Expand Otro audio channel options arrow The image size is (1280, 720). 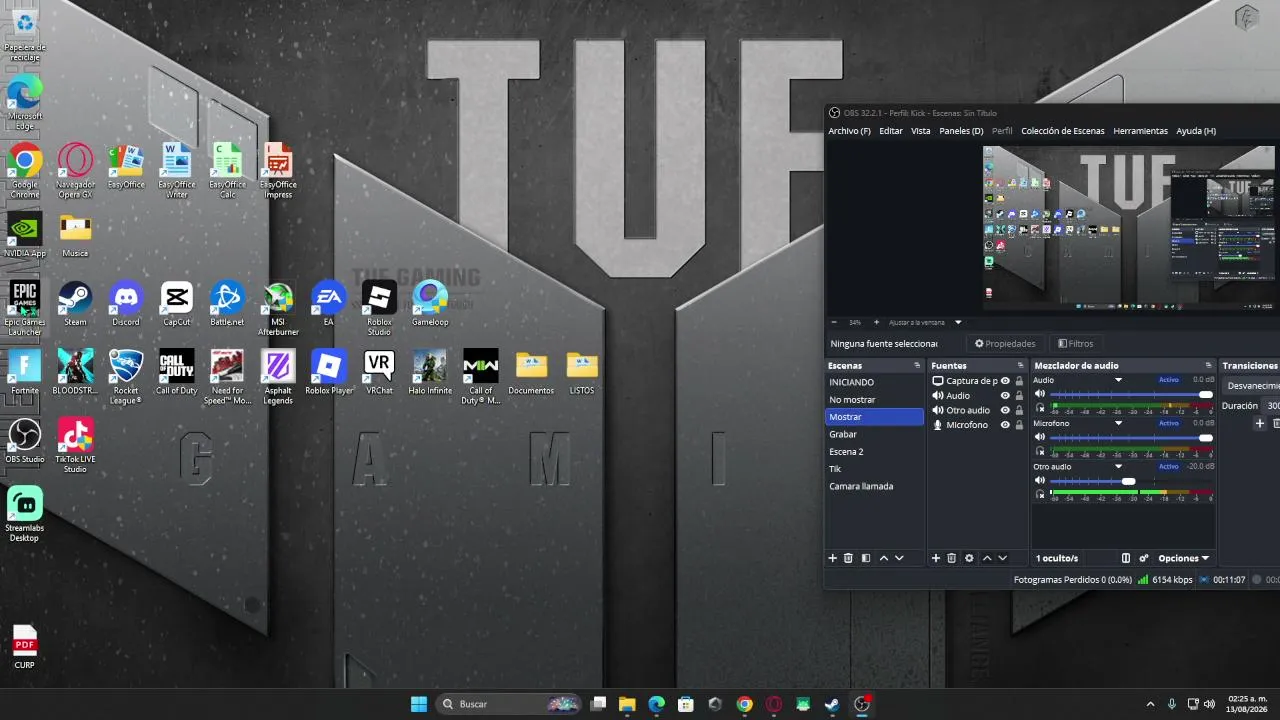pos(1118,466)
